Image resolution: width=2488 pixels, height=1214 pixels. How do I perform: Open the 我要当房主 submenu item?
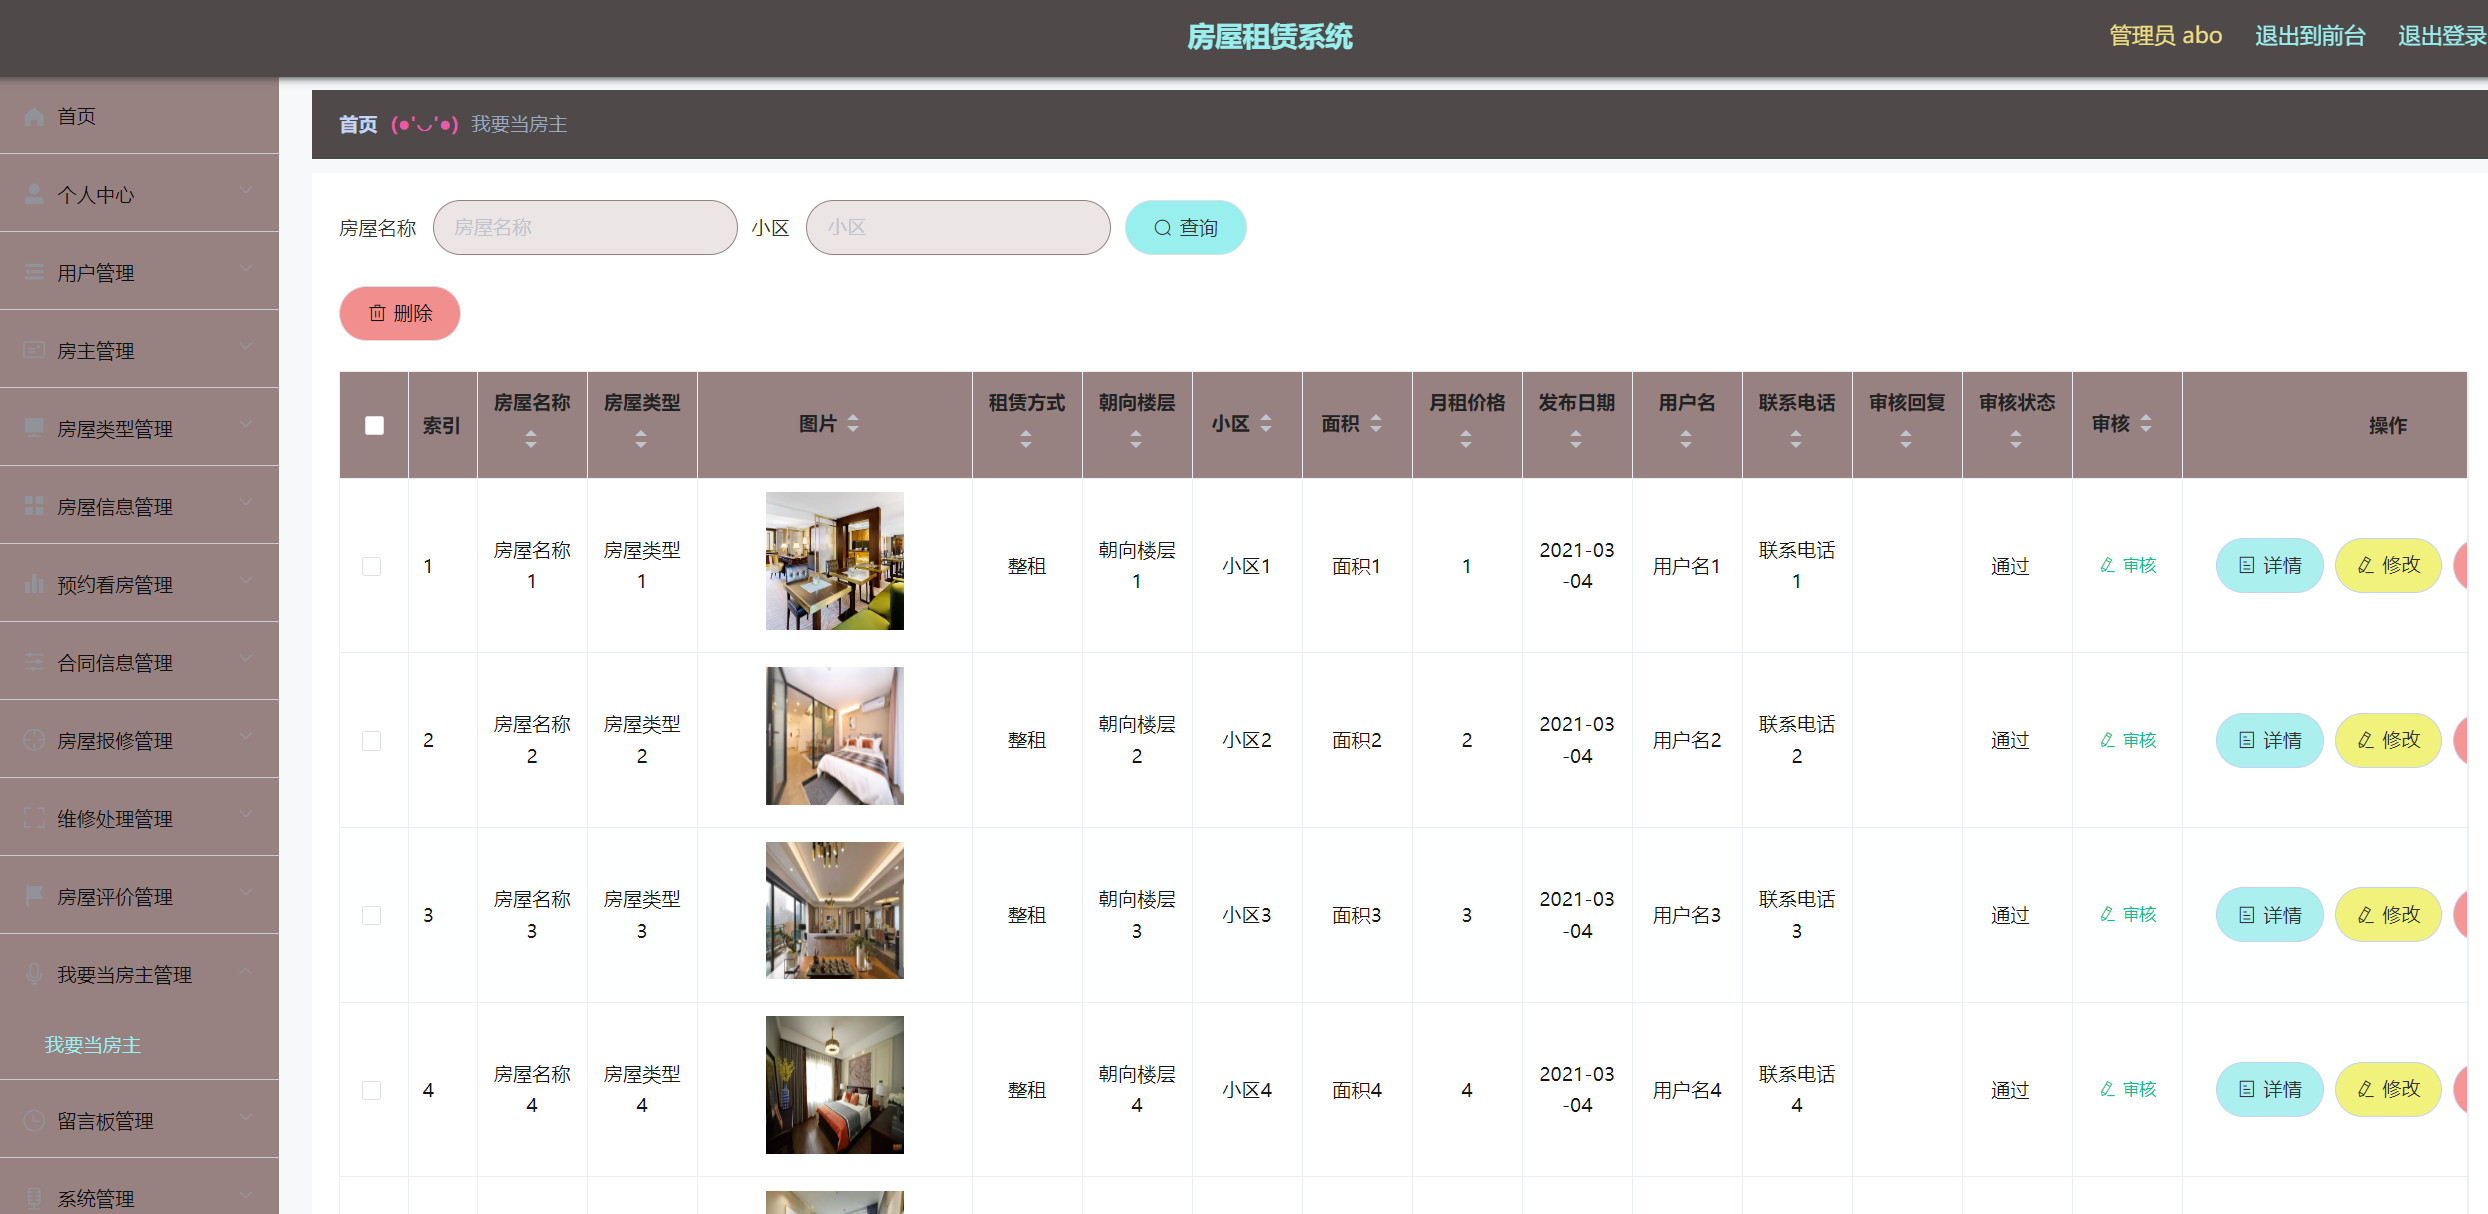pos(93,1045)
